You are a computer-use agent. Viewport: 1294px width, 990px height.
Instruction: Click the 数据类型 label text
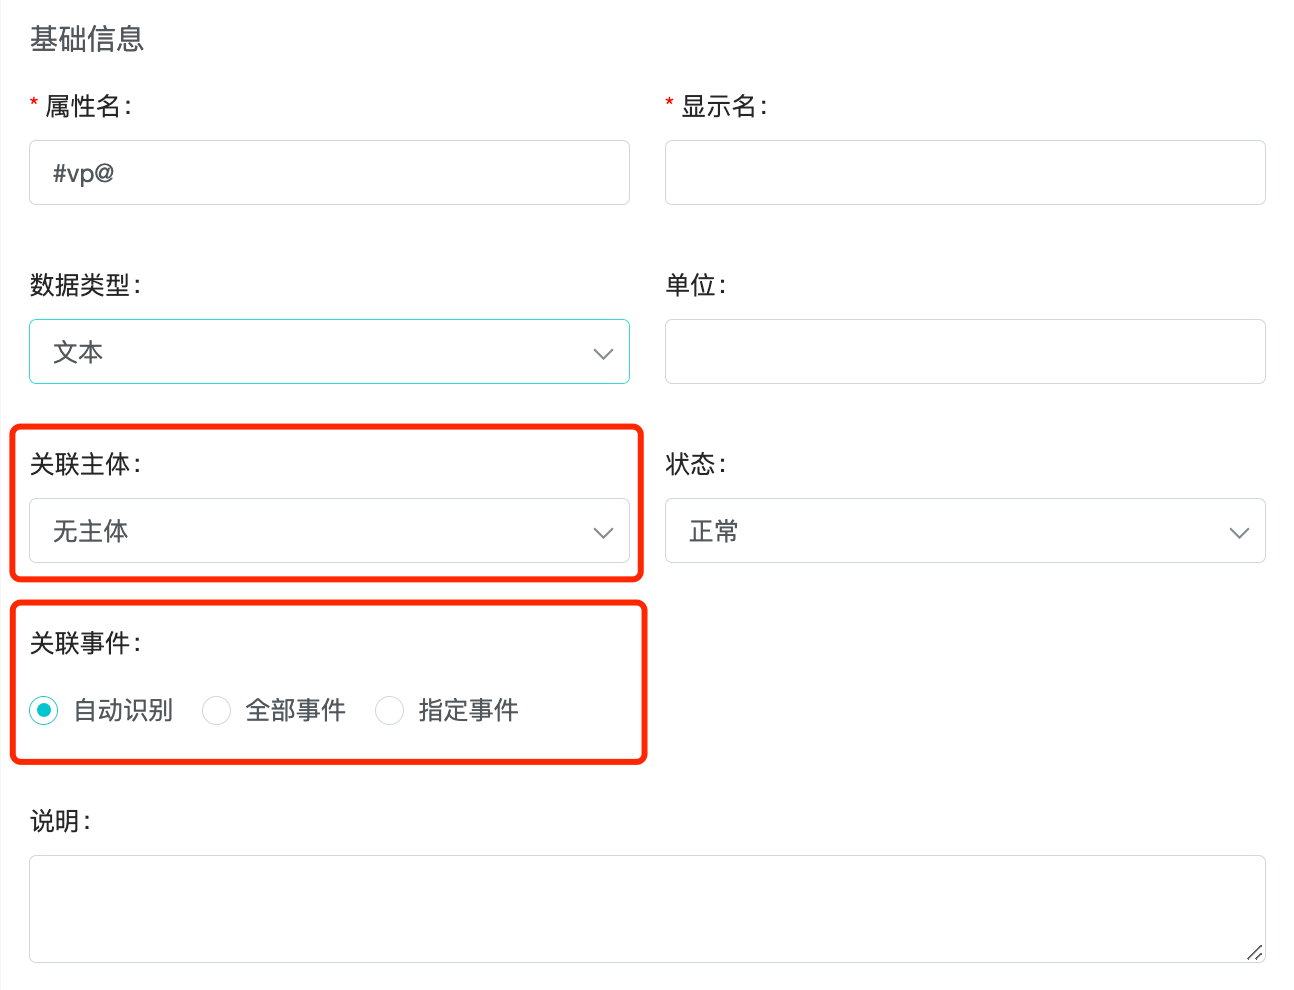85,285
